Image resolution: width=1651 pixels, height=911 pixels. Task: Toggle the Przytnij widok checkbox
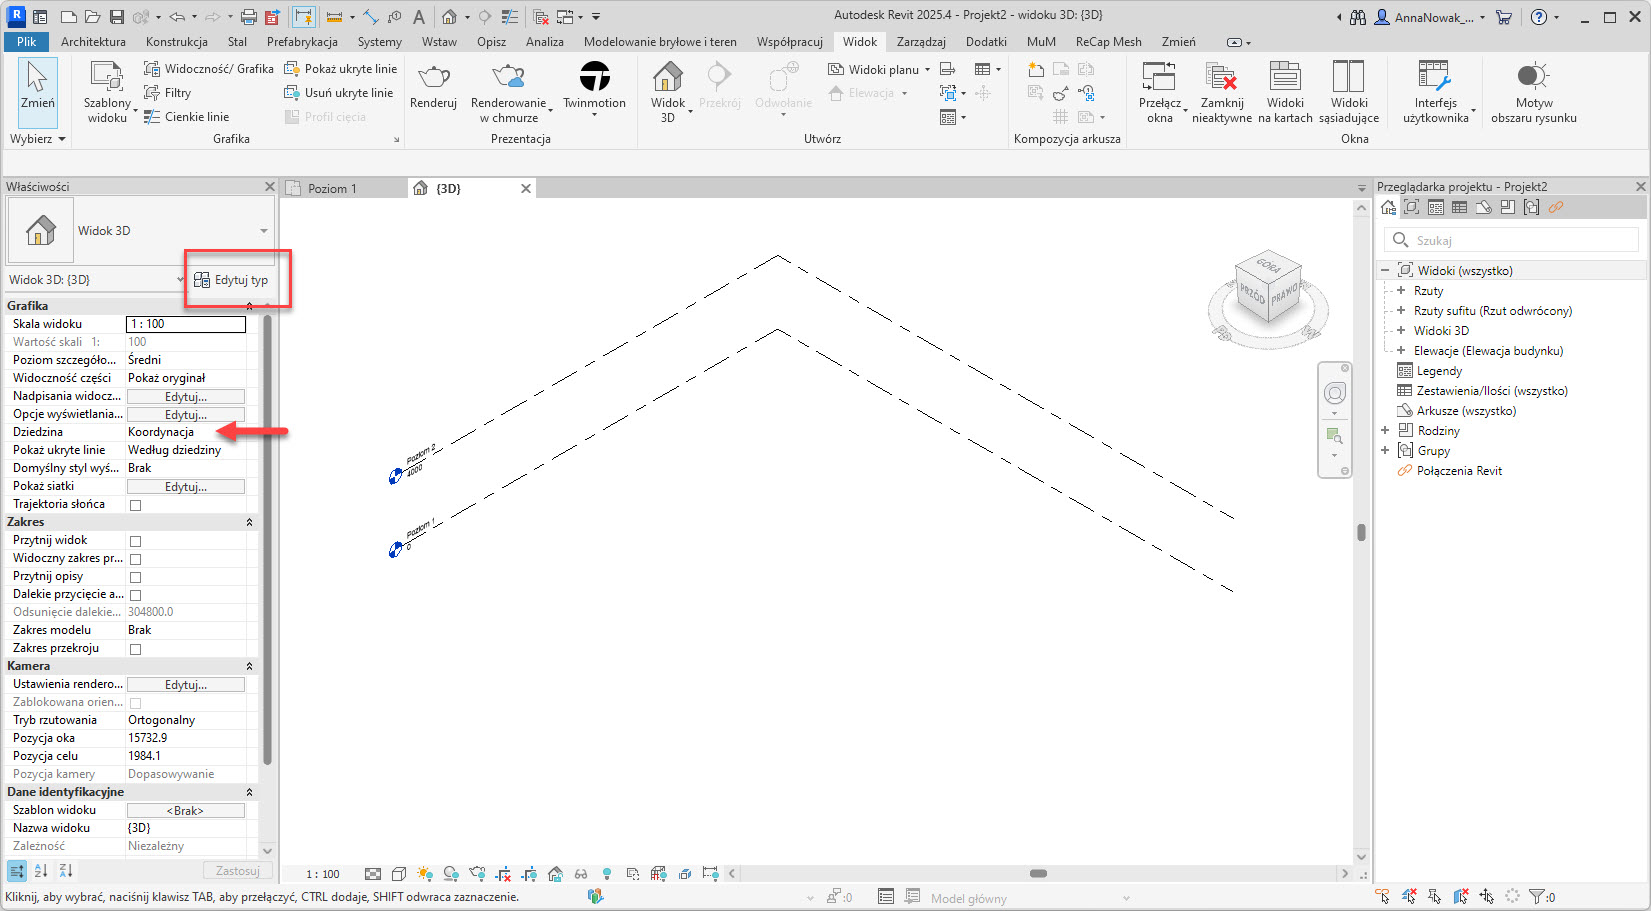point(136,541)
